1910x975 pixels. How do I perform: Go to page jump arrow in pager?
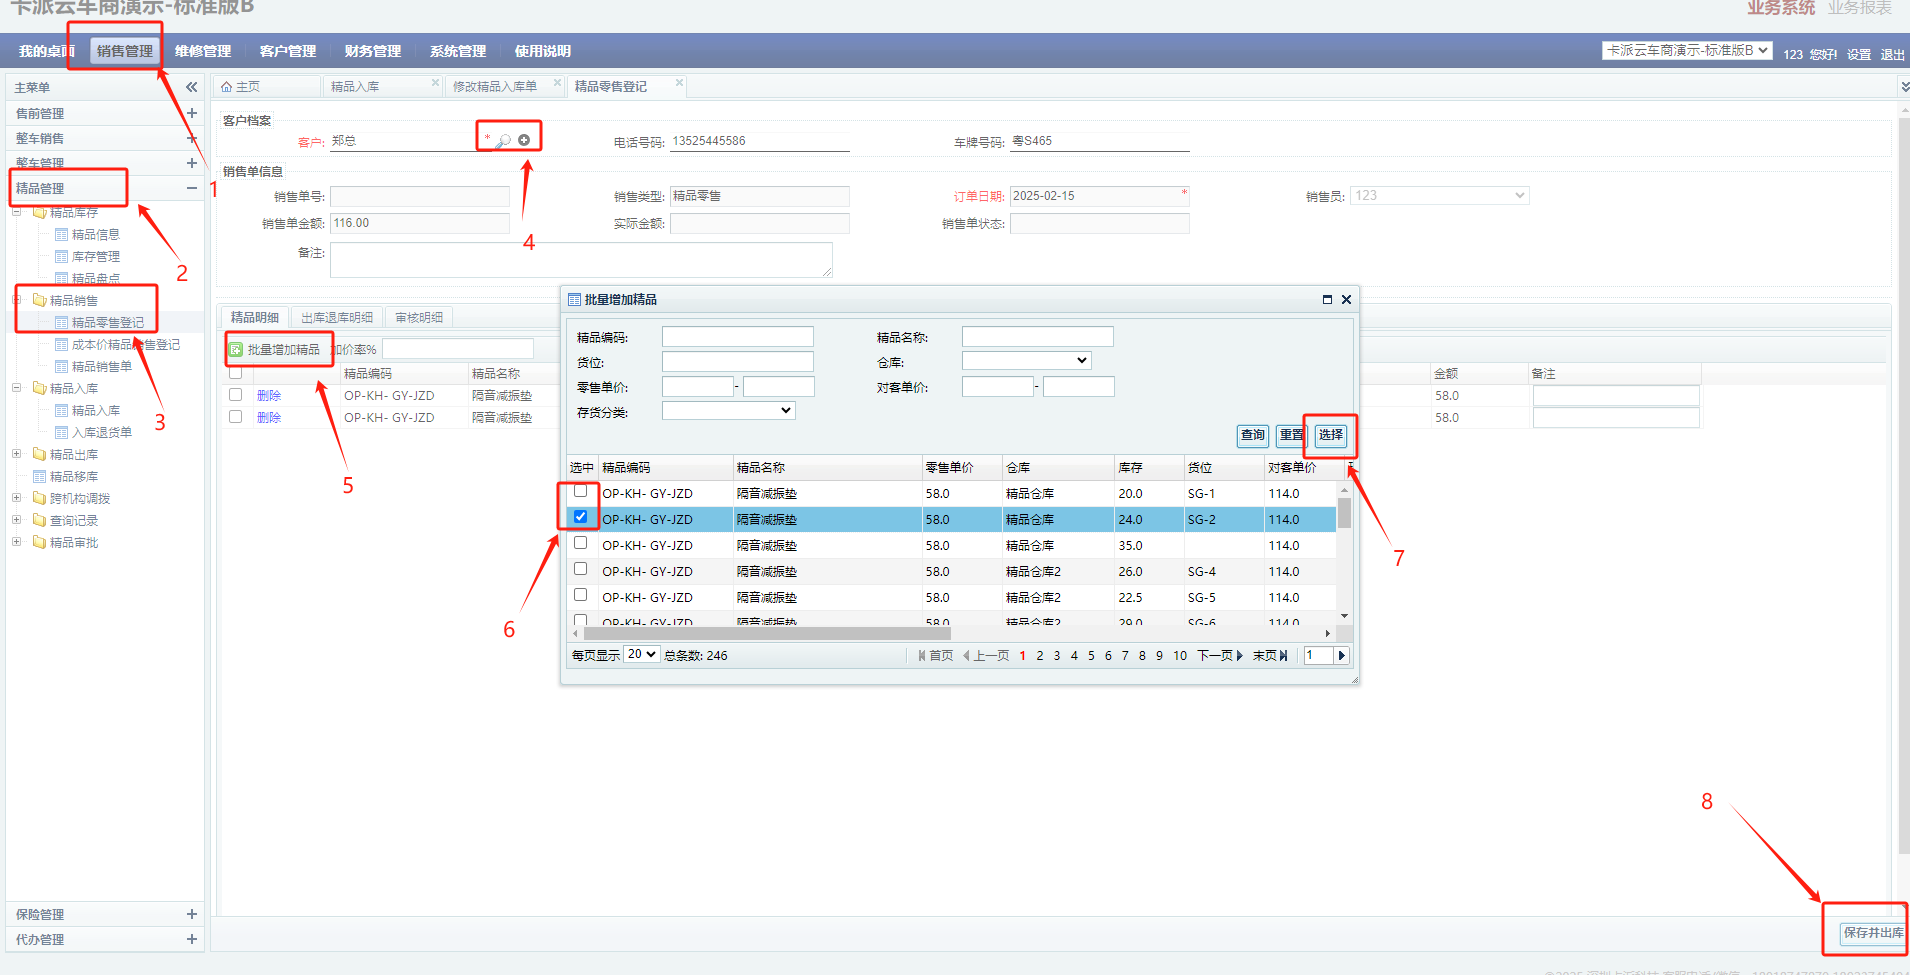tap(1342, 656)
